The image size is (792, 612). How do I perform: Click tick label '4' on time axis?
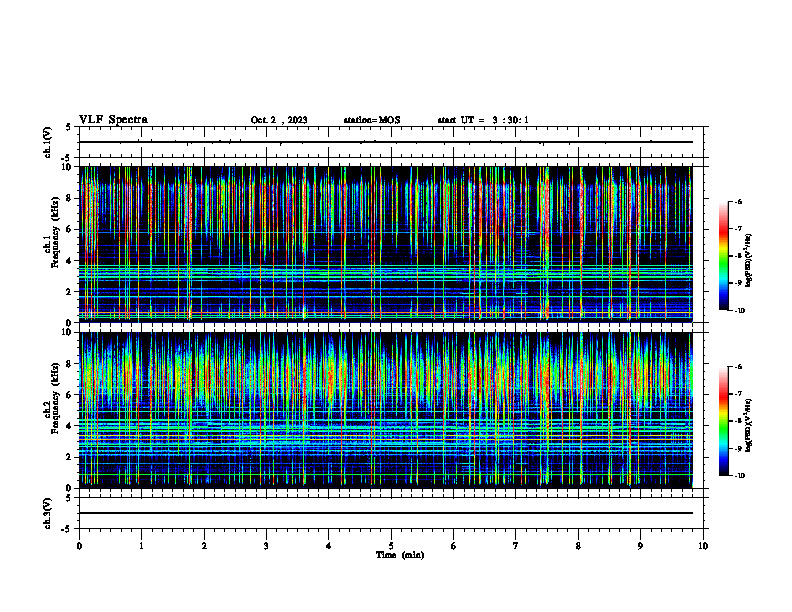click(329, 546)
